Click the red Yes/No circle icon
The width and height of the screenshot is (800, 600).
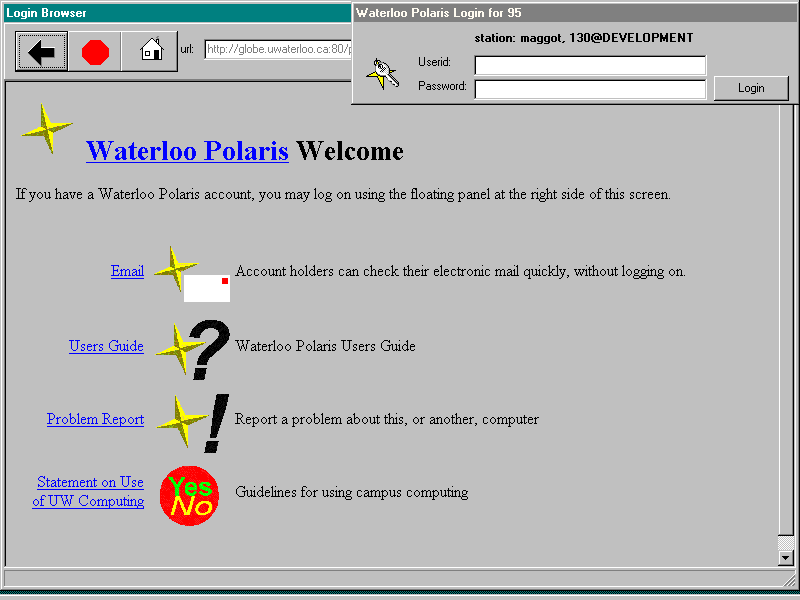[189, 494]
